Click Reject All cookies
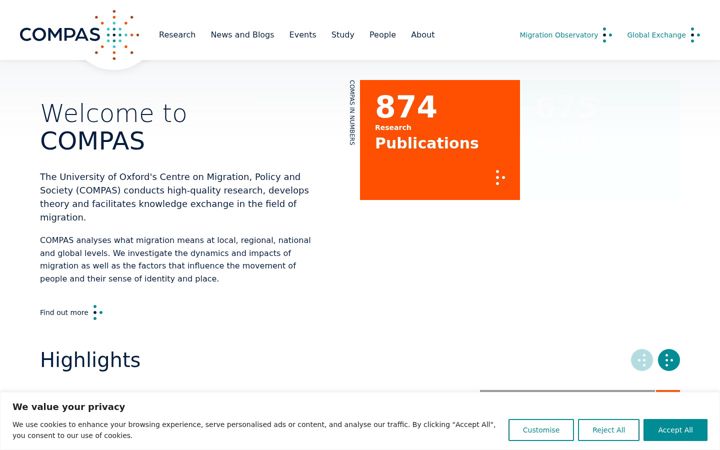Image resolution: width=720 pixels, height=450 pixels. click(x=608, y=430)
